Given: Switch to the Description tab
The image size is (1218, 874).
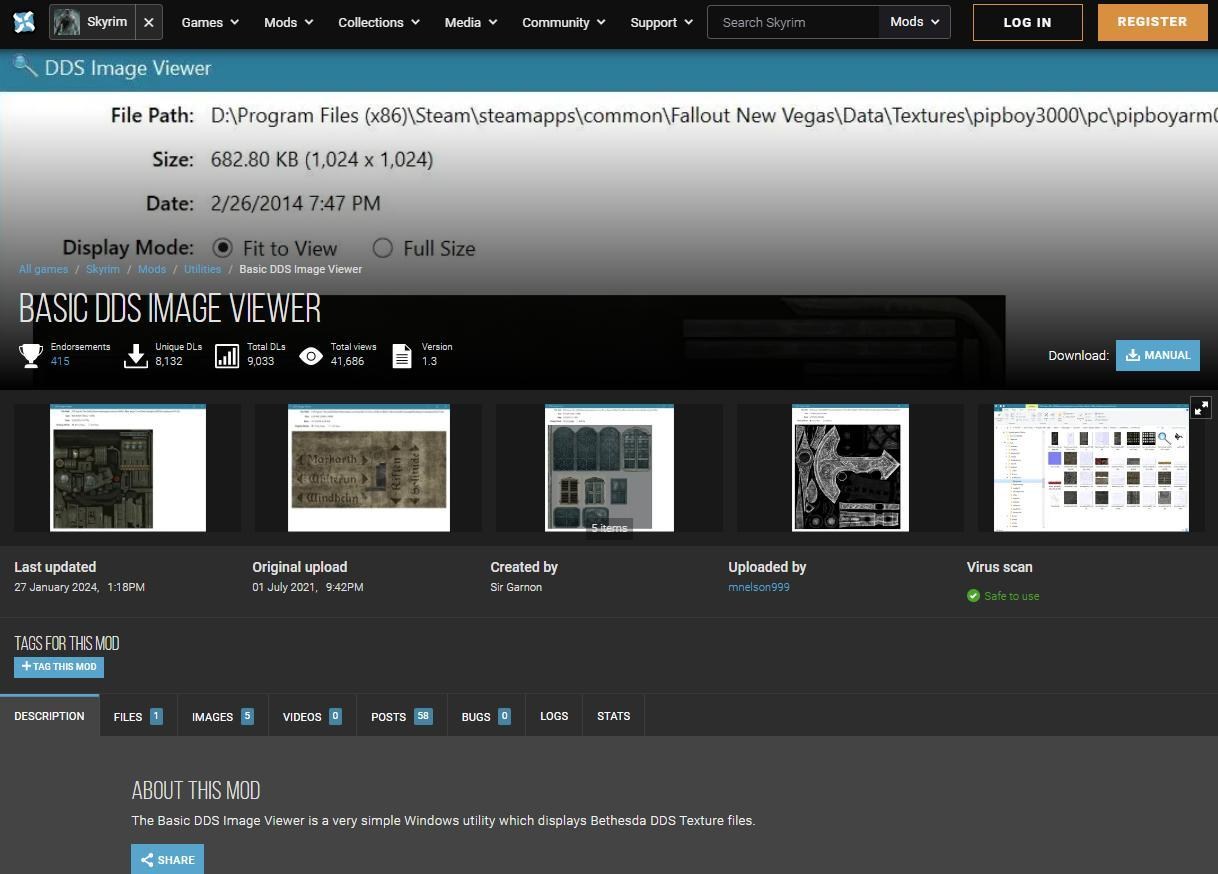Looking at the screenshot, I should point(49,716).
